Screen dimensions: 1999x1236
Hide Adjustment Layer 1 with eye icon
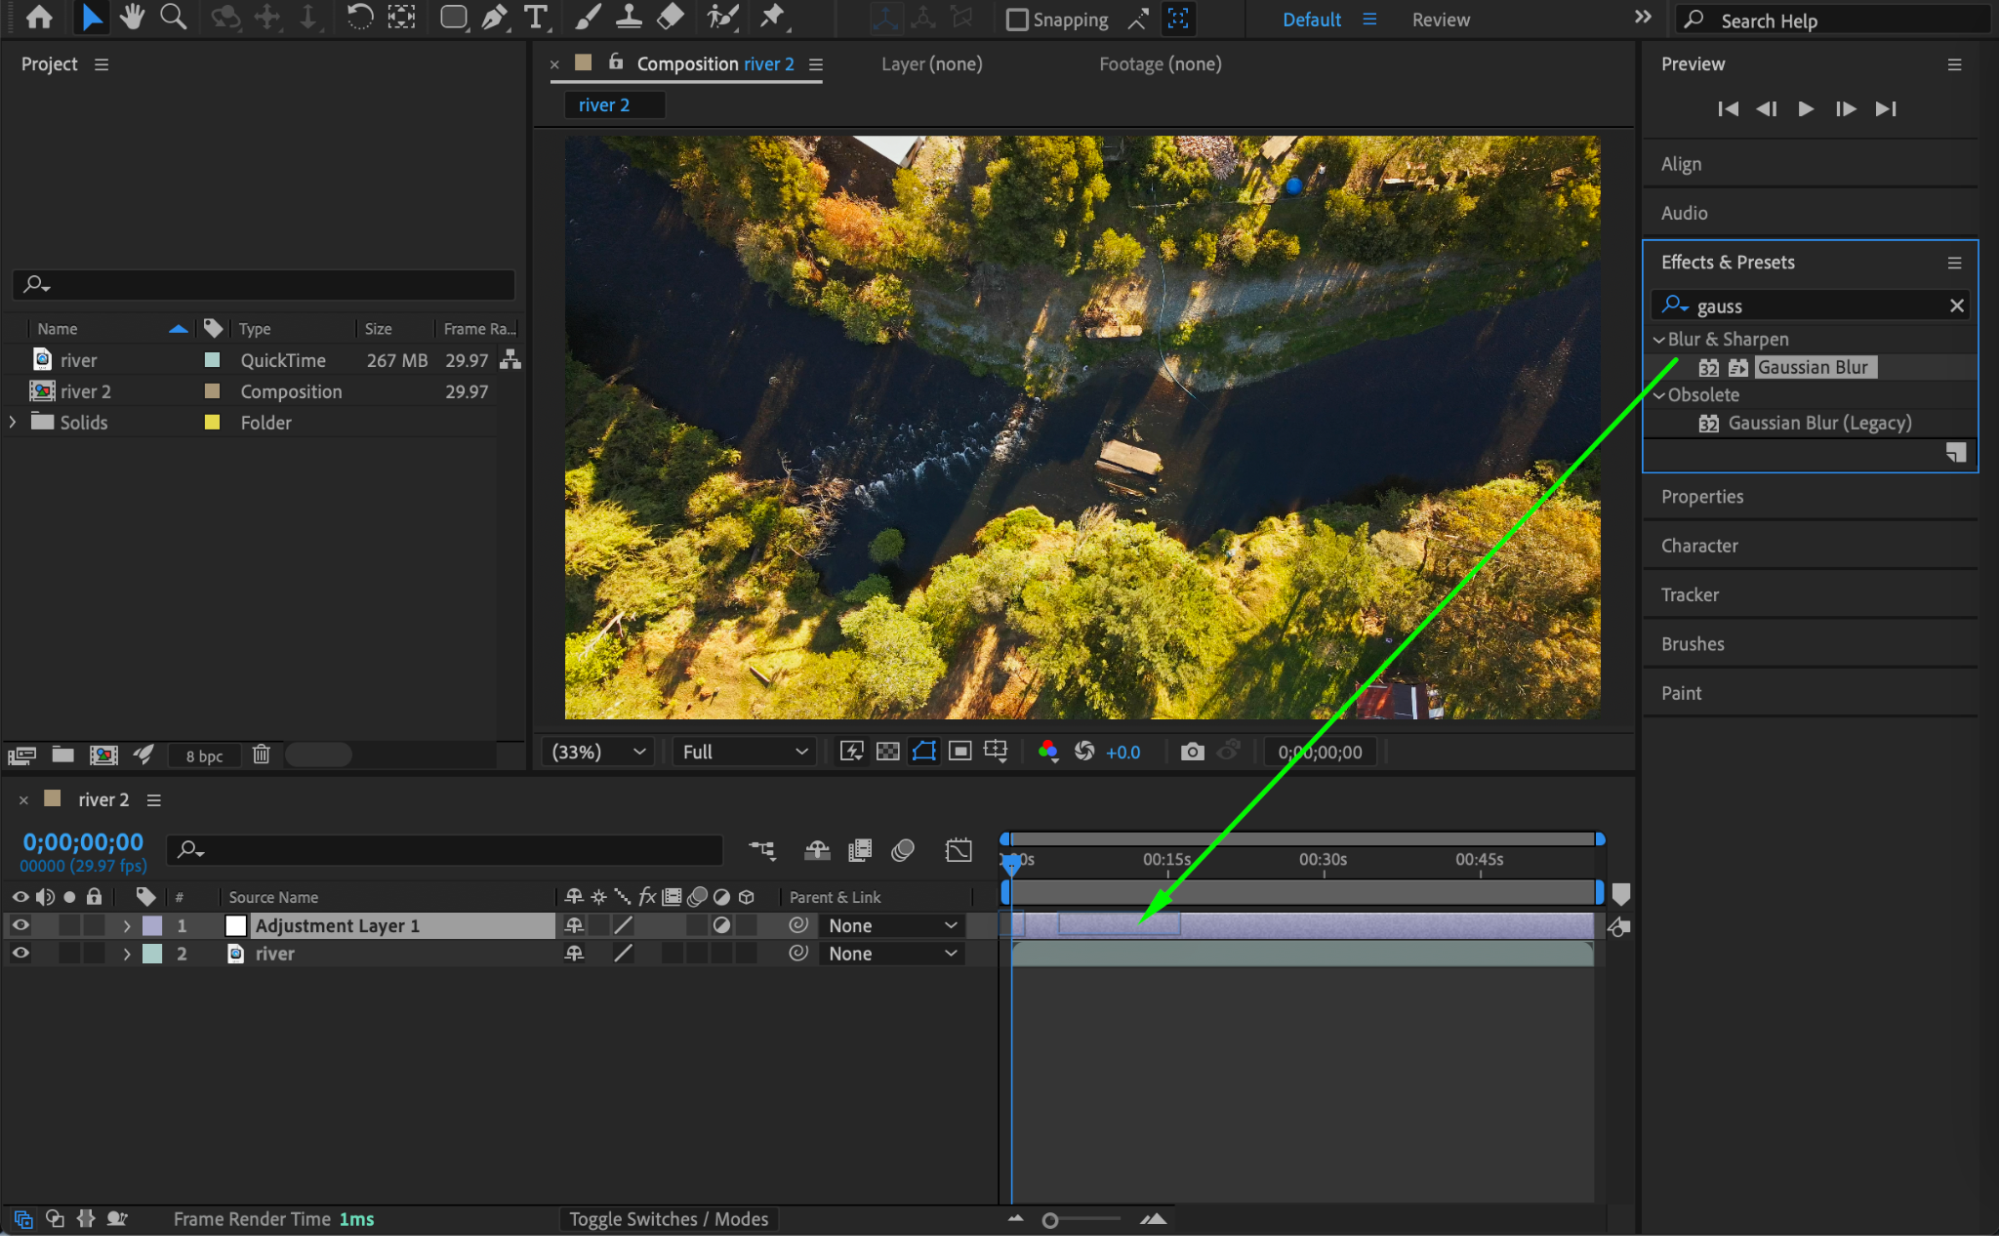(x=20, y=926)
